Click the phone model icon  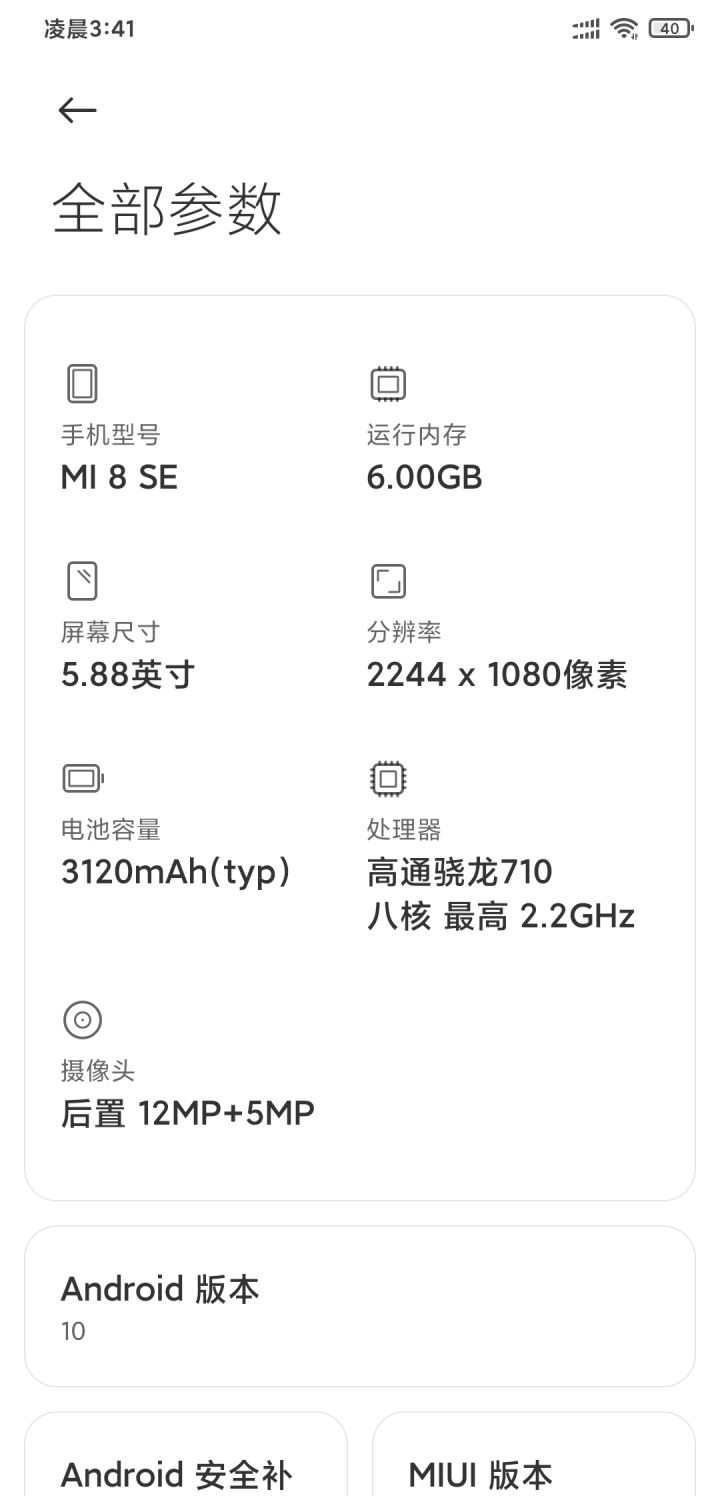click(x=82, y=383)
